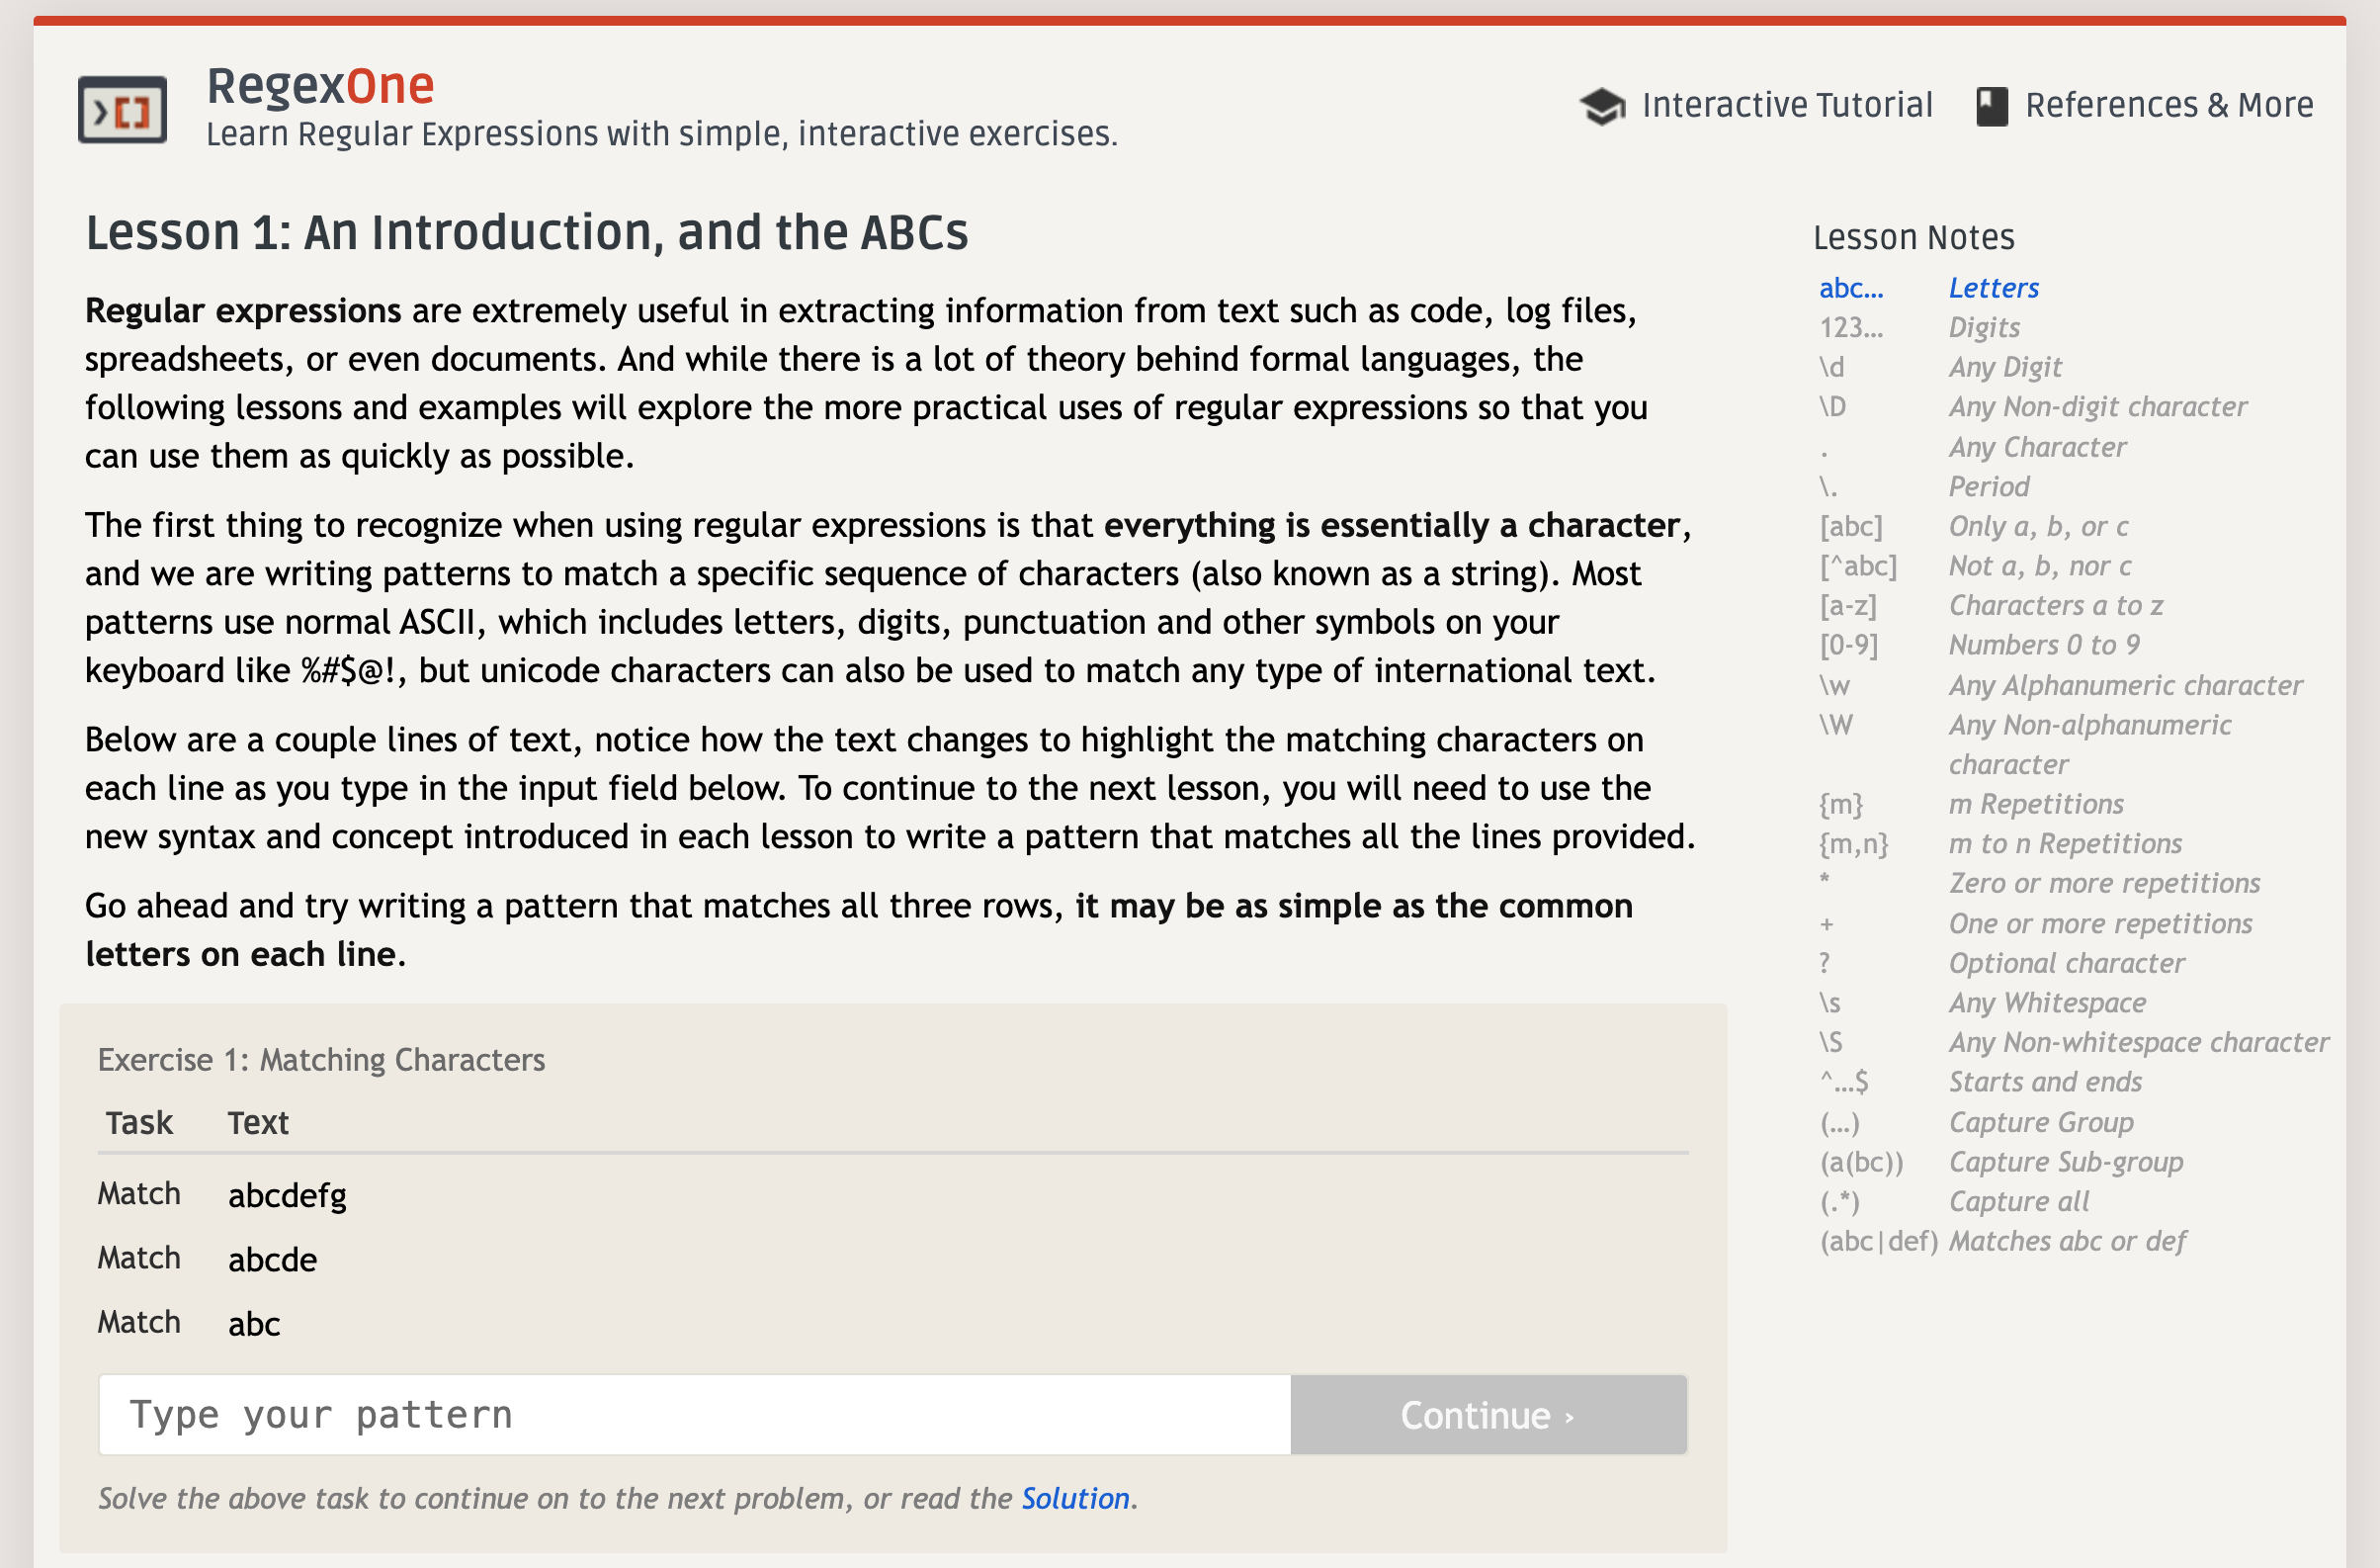This screenshot has width=2380, height=1568.
Task: Click the RegexOne site title
Action: coord(320,86)
